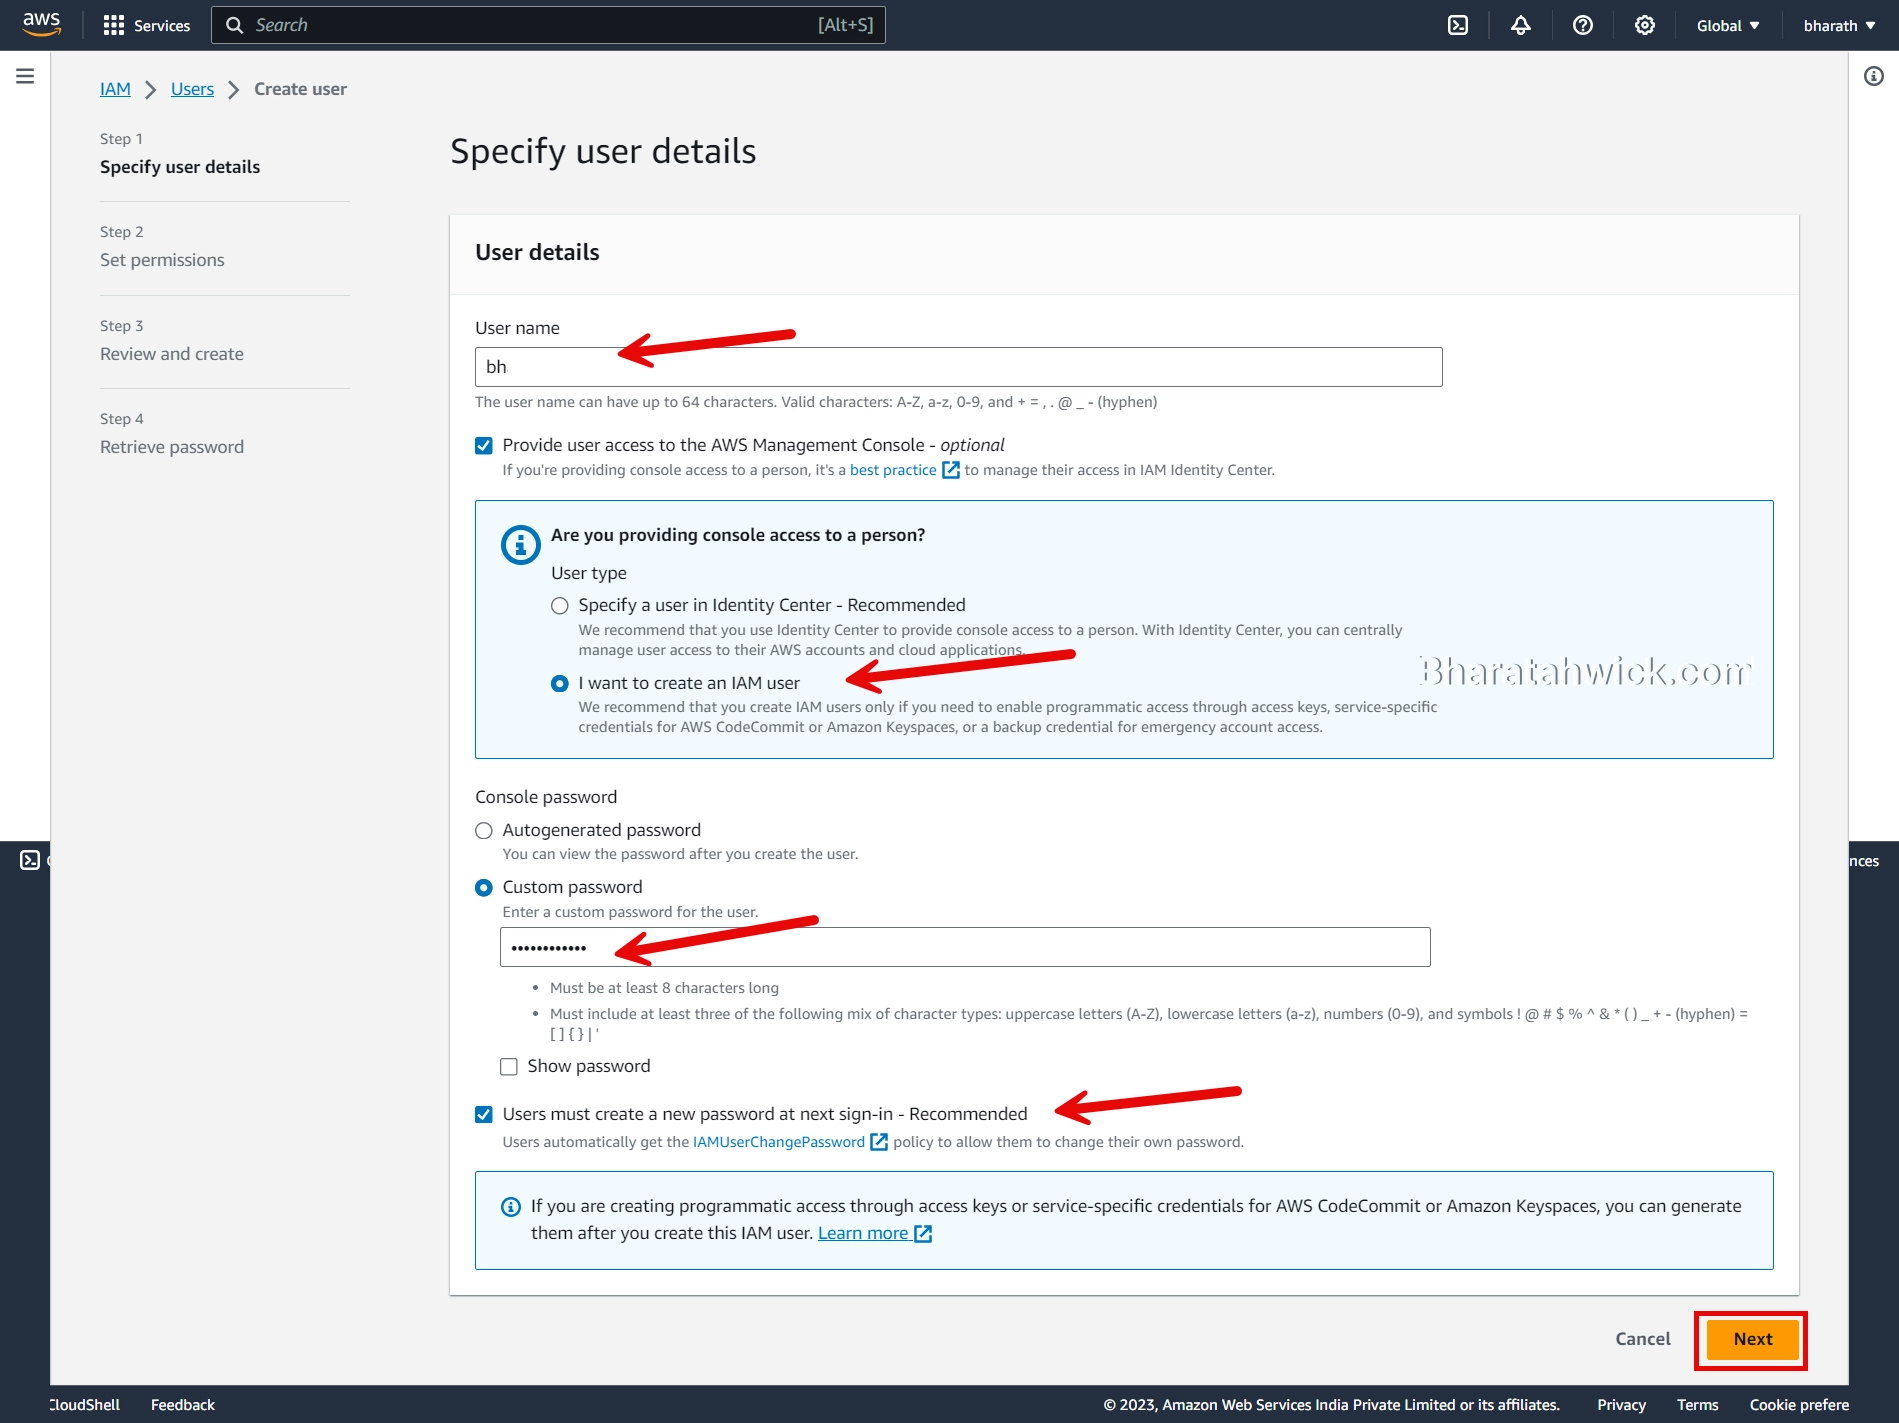The width and height of the screenshot is (1899, 1423).
Task: Open Cookie preferences footer link
Action: tap(1799, 1405)
